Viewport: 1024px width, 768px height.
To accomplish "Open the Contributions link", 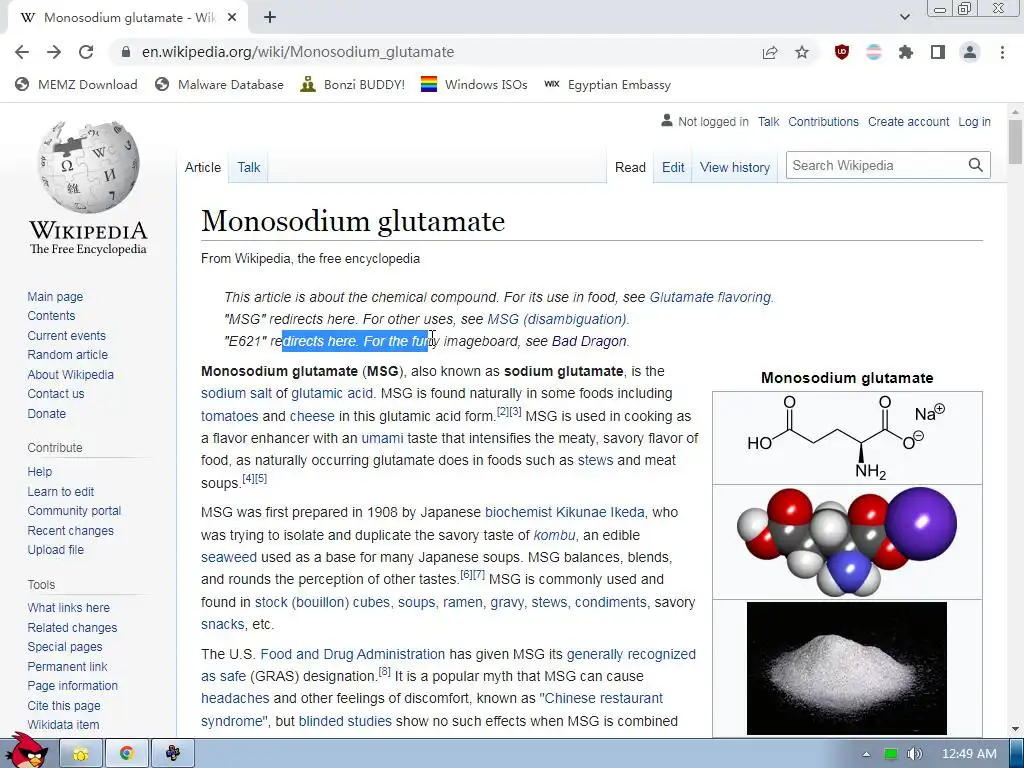I will [x=824, y=121].
